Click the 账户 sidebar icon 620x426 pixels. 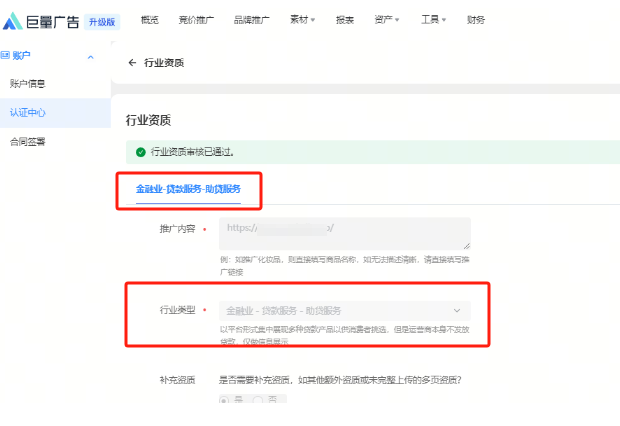click(x=5, y=55)
